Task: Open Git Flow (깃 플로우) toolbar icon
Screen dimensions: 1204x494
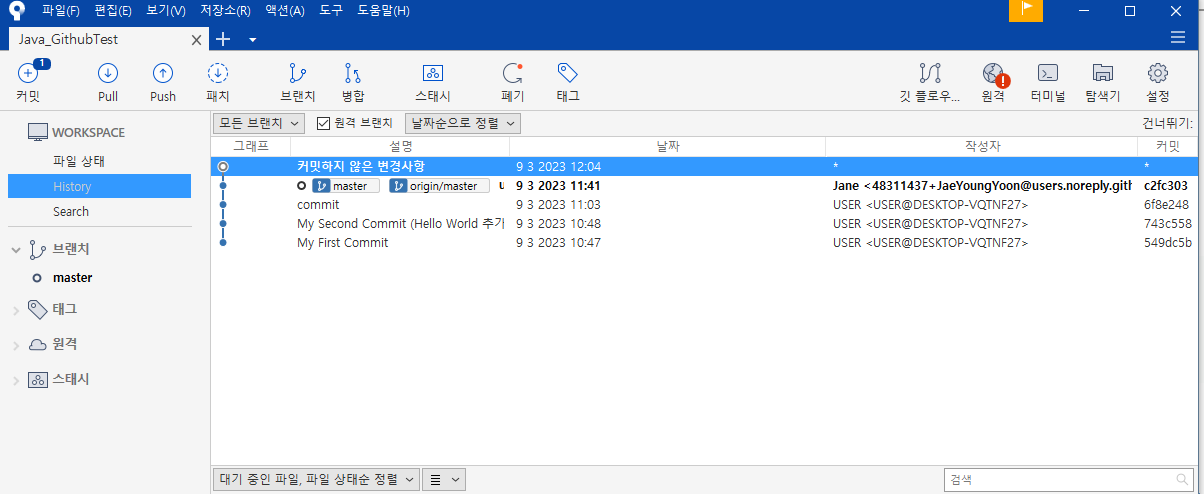Action: pyautogui.click(x=929, y=81)
